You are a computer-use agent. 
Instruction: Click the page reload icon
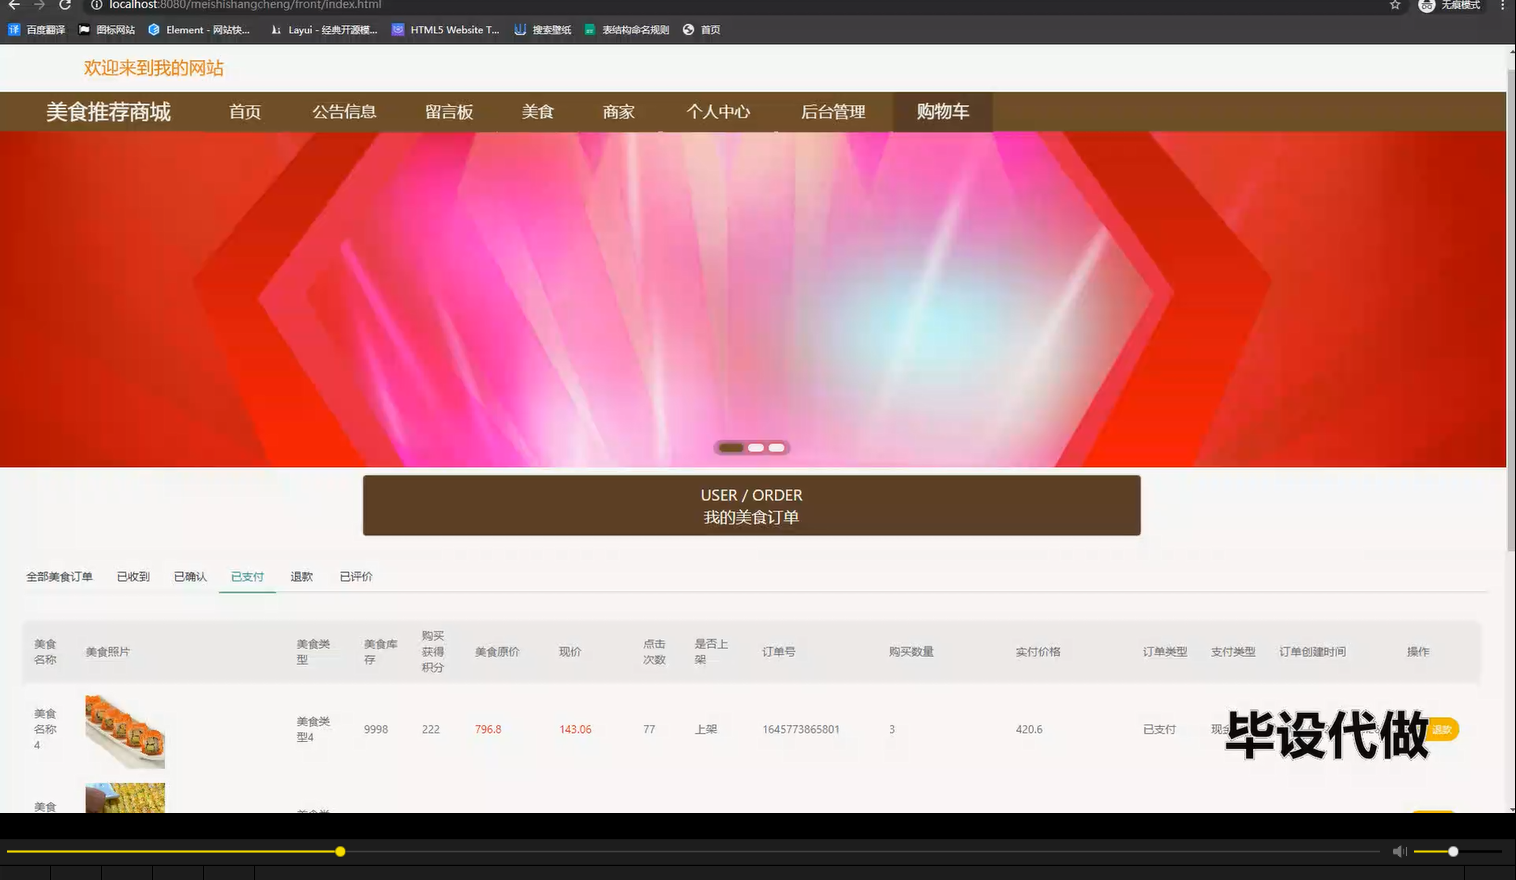point(65,5)
